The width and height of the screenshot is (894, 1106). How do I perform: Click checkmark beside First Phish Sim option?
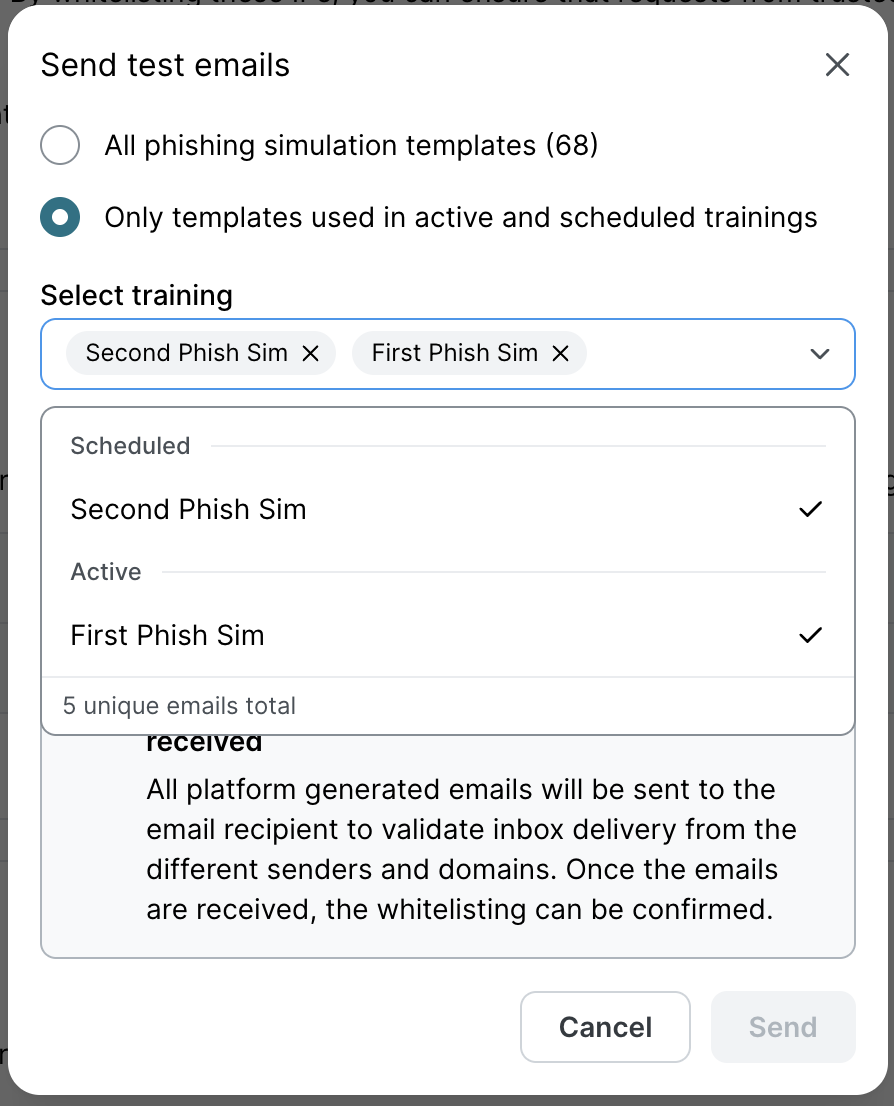click(810, 636)
